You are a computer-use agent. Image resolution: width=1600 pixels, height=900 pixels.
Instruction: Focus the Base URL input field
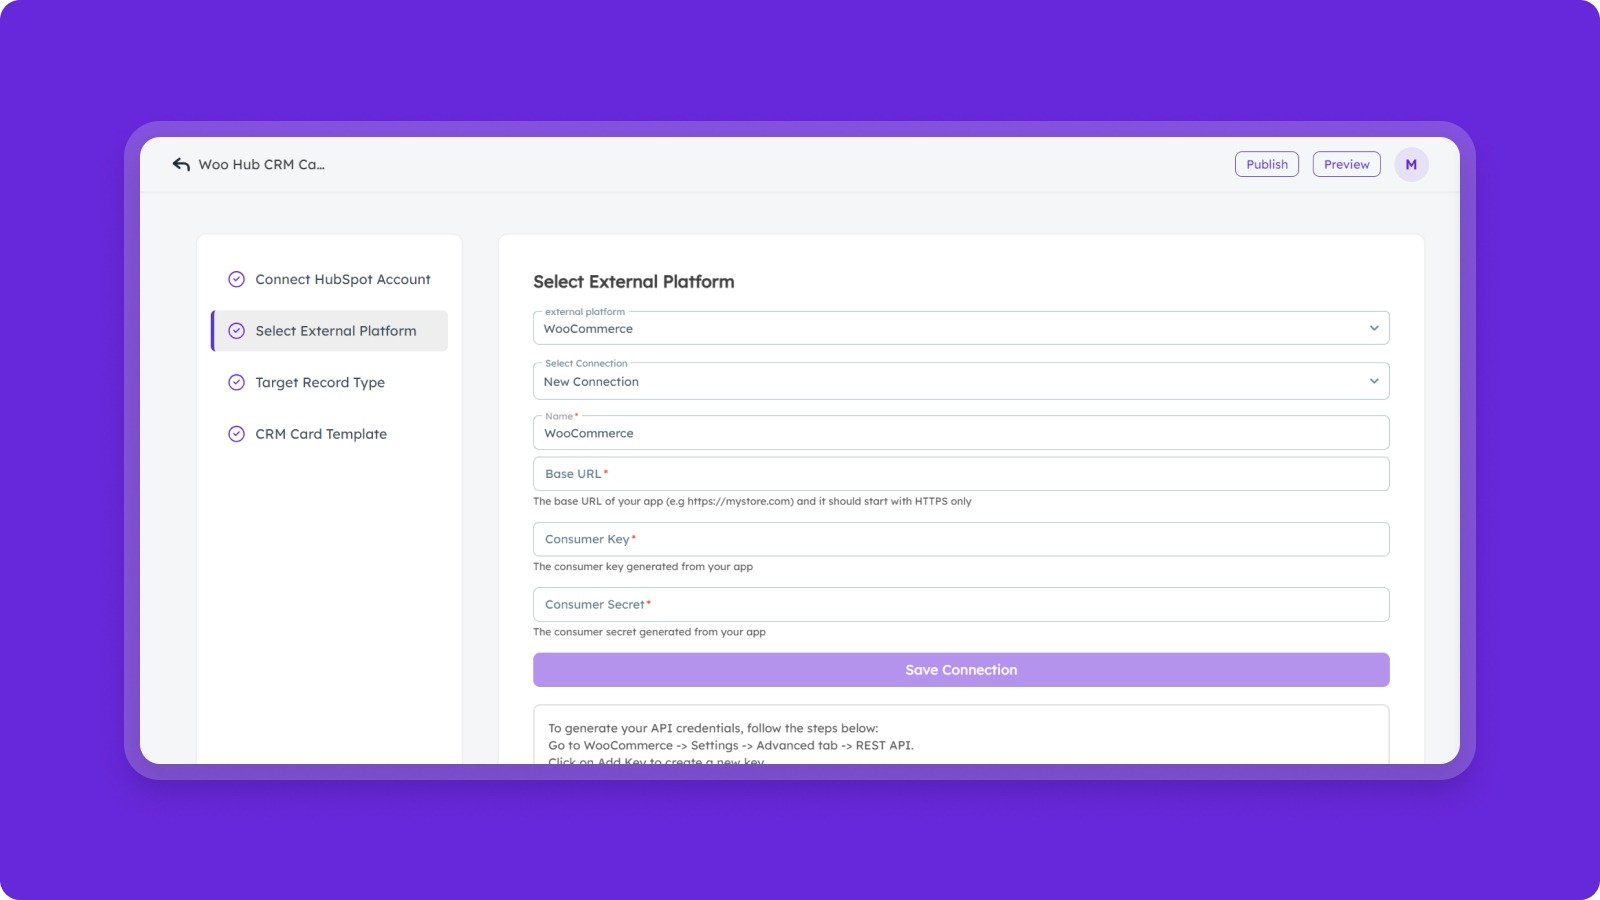[x=960, y=474]
